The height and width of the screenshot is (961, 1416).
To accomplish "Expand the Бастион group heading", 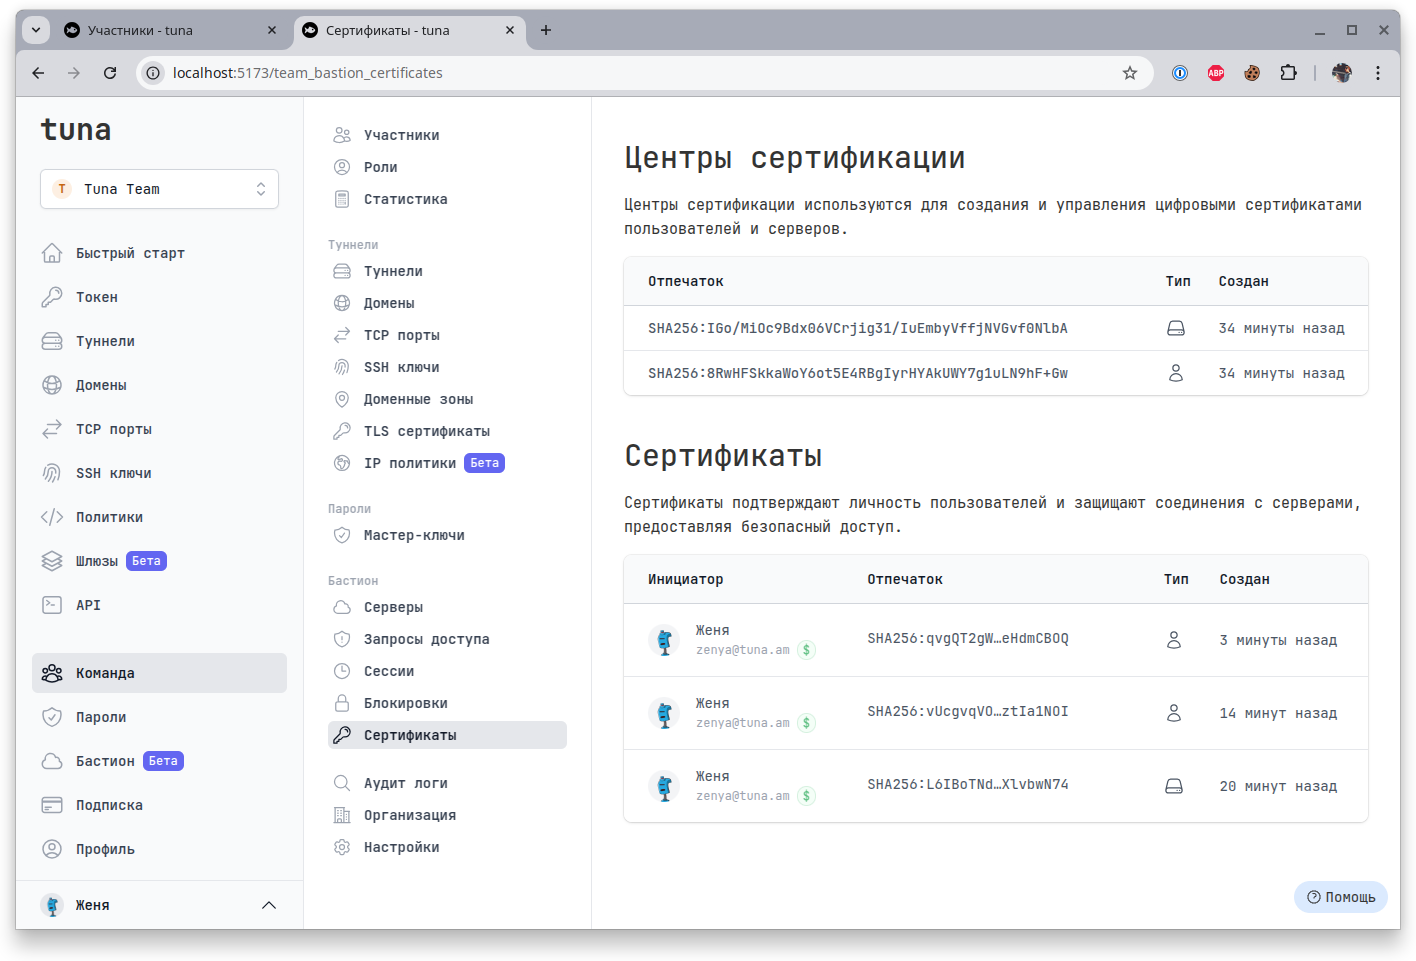I will 352,580.
